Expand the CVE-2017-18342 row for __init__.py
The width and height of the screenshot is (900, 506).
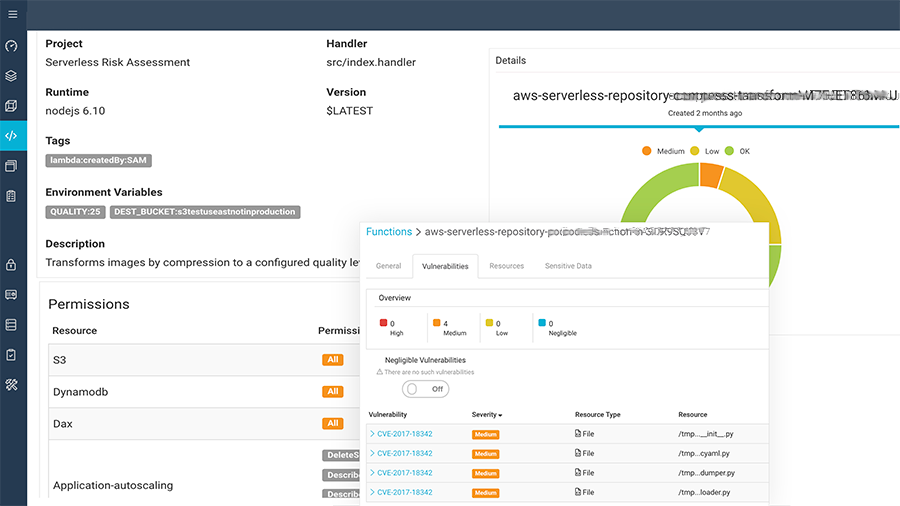[372, 434]
